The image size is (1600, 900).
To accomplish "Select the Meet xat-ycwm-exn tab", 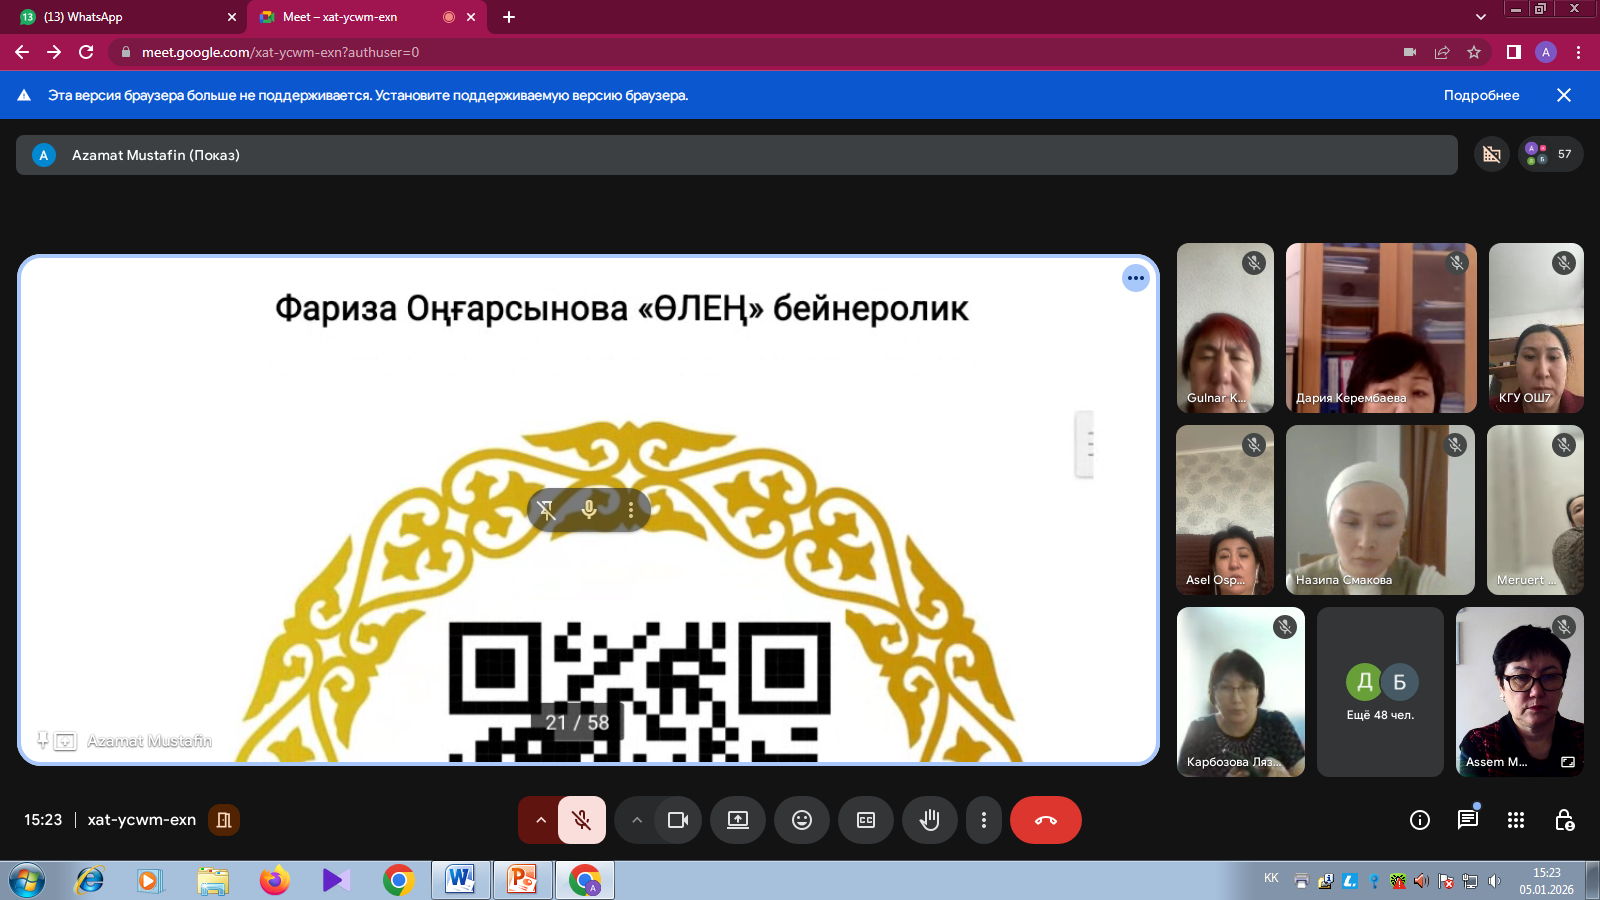I will coord(350,17).
